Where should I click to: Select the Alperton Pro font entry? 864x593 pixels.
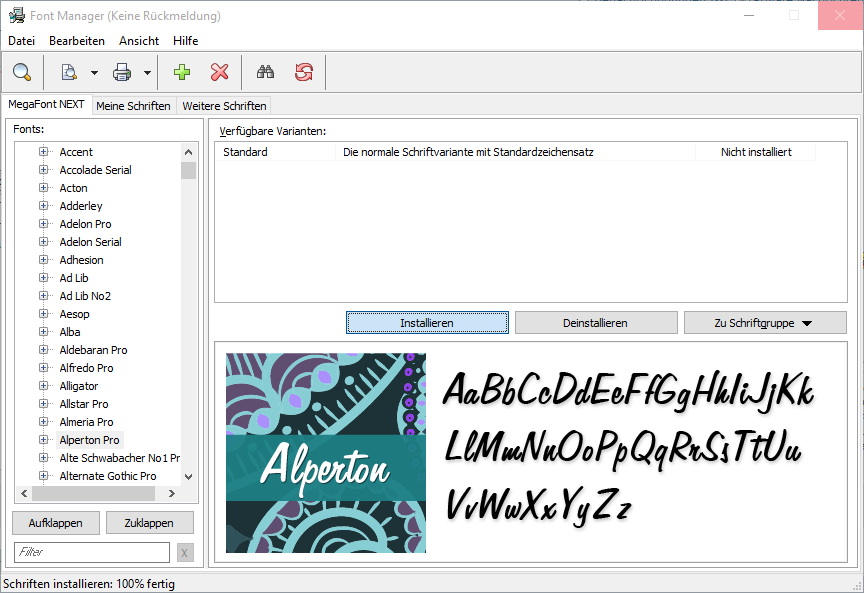(89, 440)
